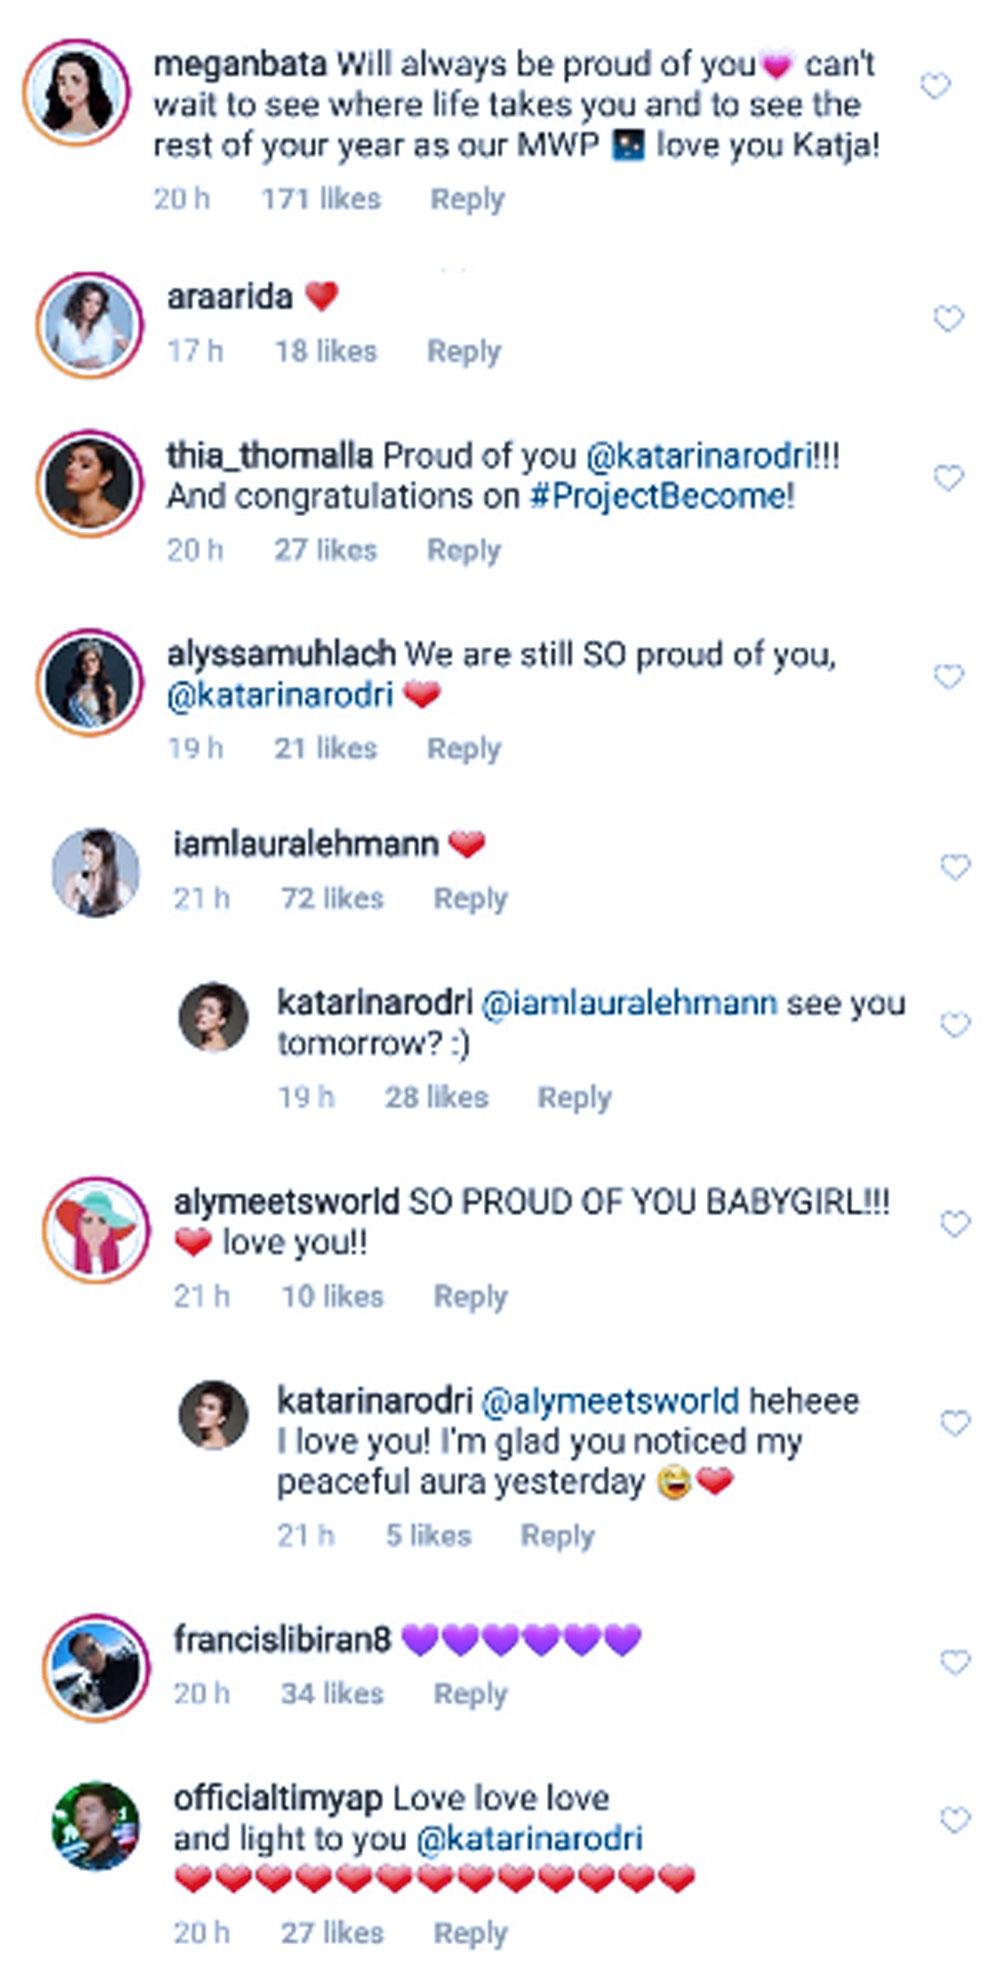Image resolution: width=1000 pixels, height=1976 pixels.
Task: Open meganbata's profile picture
Action: pos(76,93)
